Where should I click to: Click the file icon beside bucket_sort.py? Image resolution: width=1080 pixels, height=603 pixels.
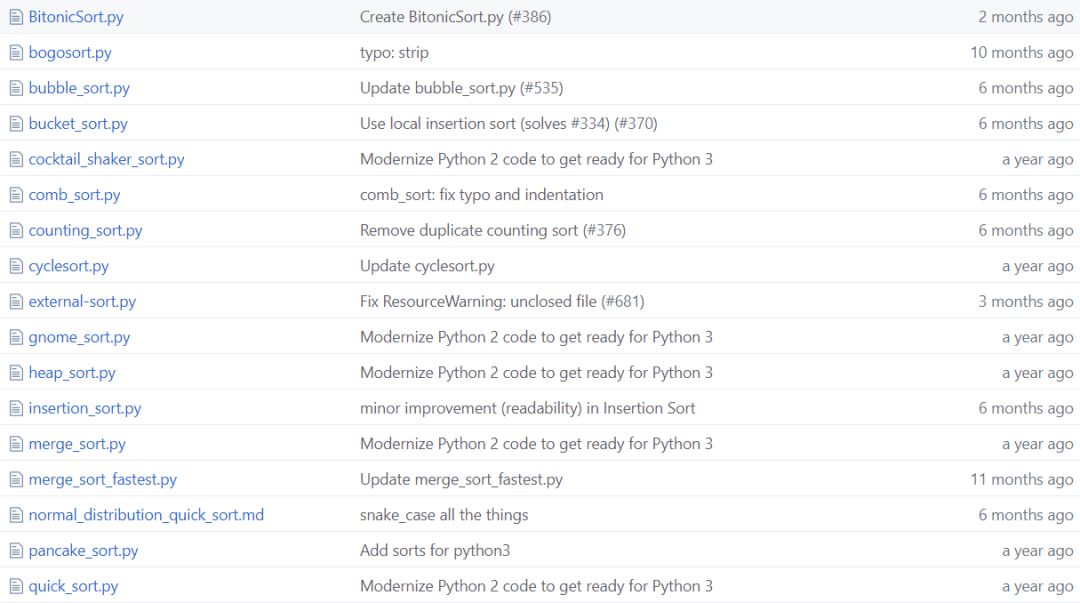point(15,124)
